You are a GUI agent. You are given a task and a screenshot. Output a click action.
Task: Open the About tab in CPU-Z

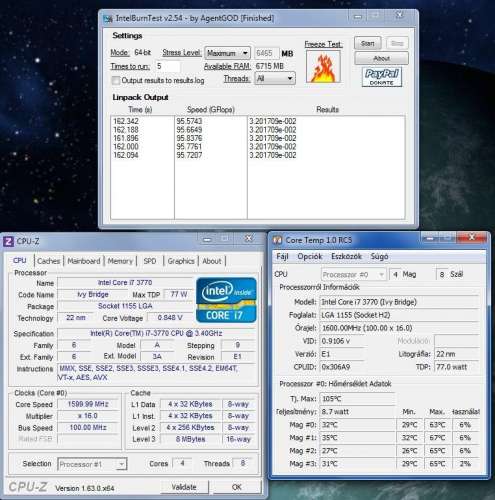[x=212, y=261]
